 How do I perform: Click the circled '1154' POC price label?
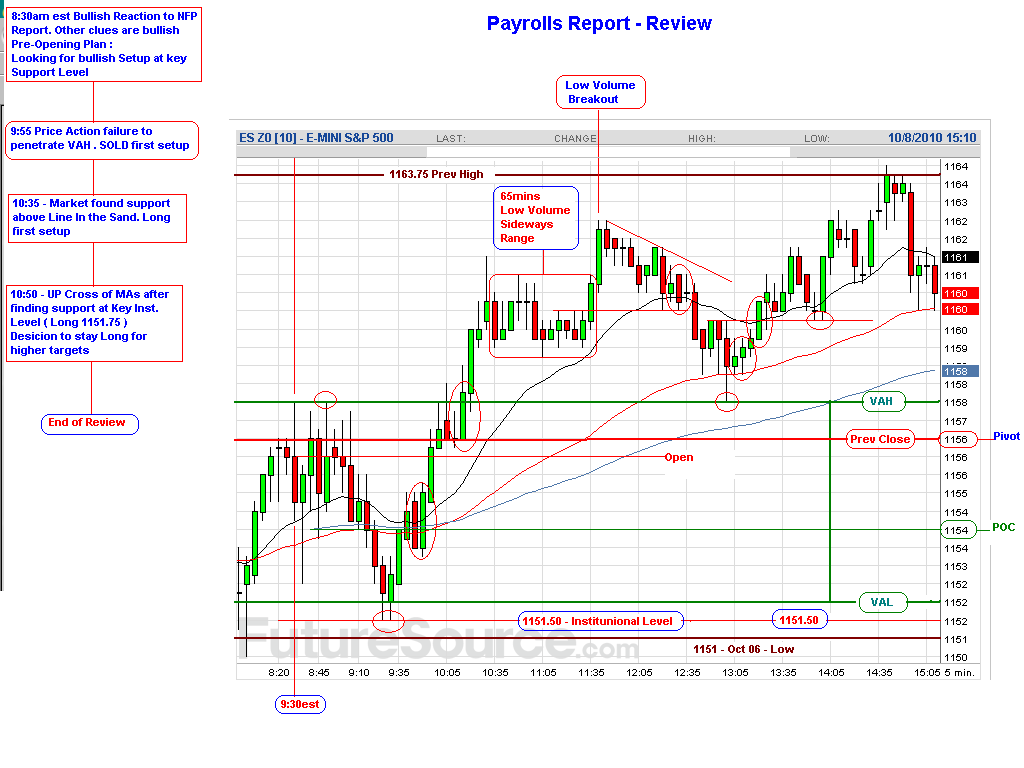coord(958,530)
